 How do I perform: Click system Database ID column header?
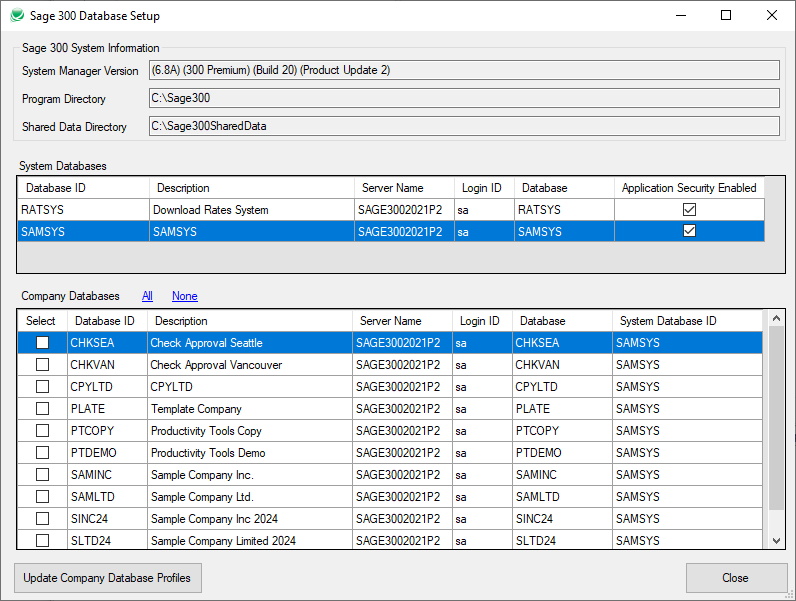84,188
